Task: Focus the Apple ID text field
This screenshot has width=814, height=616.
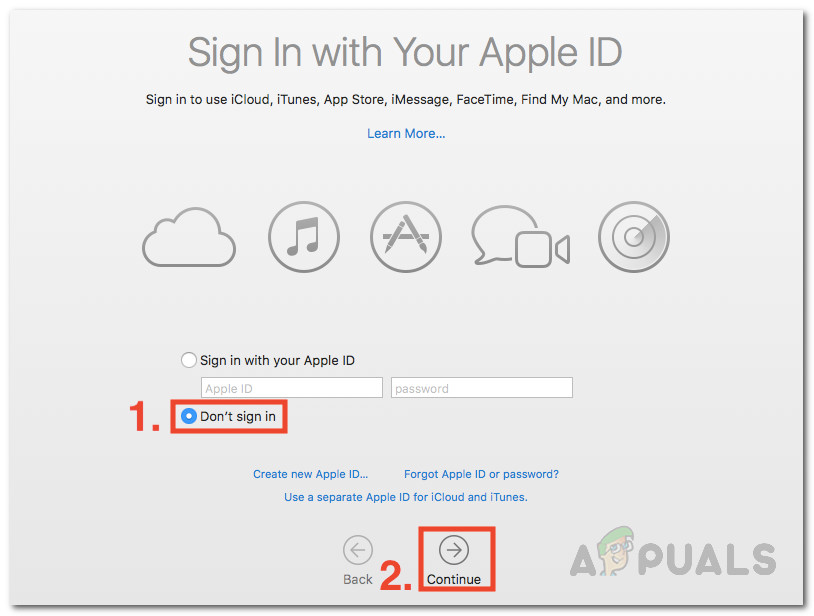Action: click(292, 388)
